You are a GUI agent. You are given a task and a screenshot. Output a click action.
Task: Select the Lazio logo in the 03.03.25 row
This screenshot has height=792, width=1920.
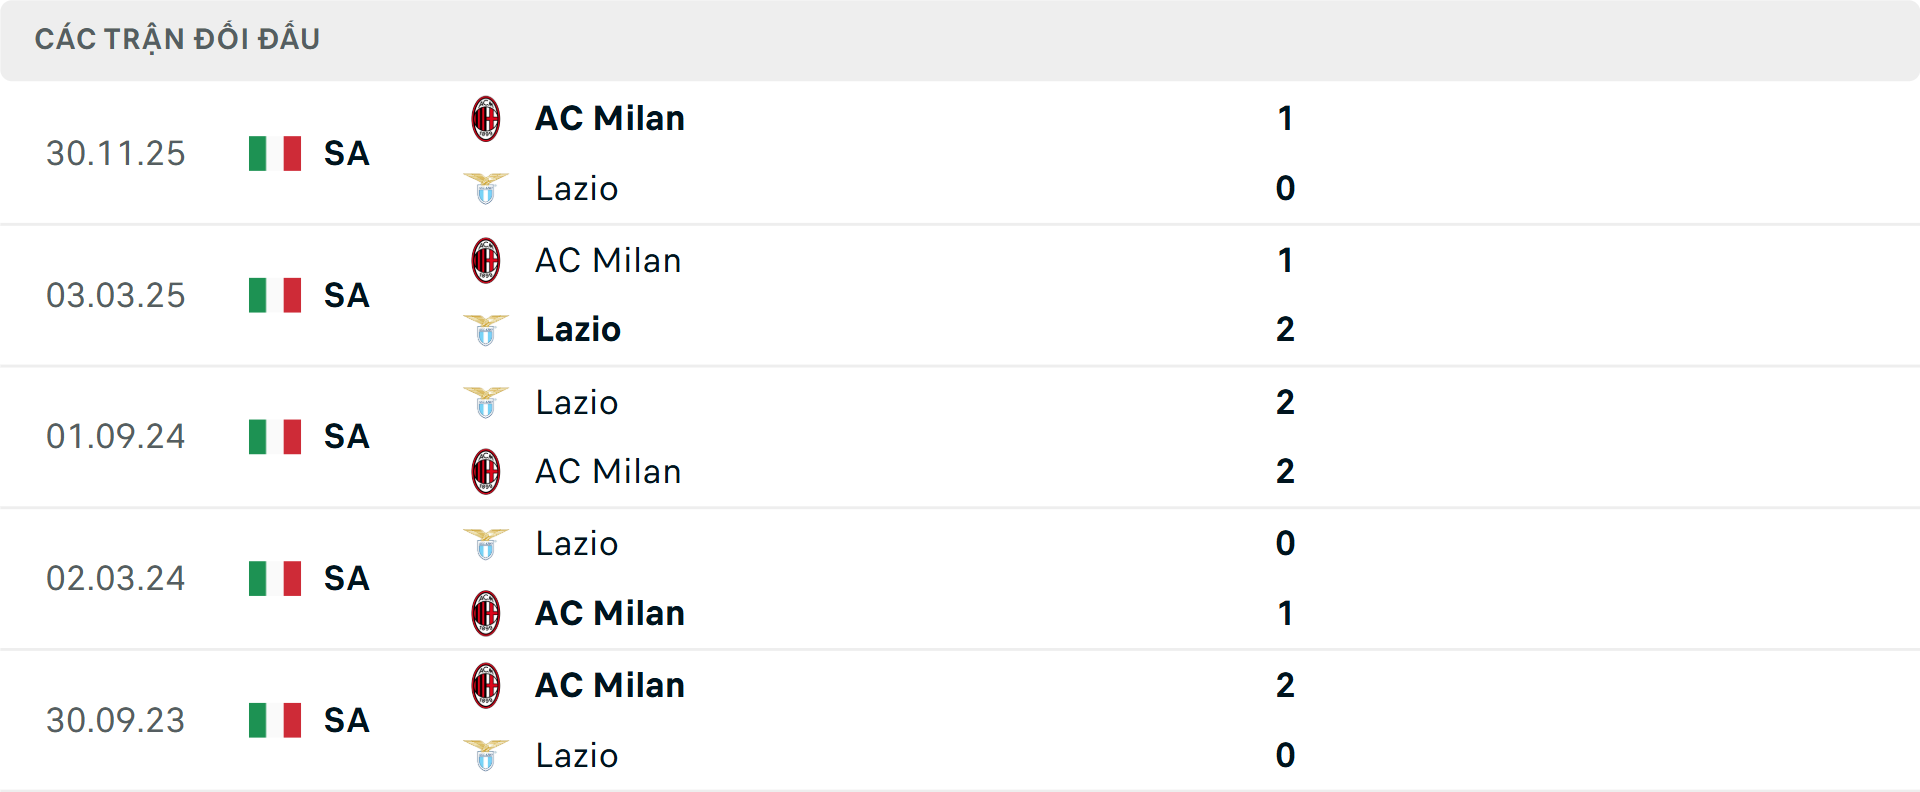pyautogui.click(x=487, y=329)
